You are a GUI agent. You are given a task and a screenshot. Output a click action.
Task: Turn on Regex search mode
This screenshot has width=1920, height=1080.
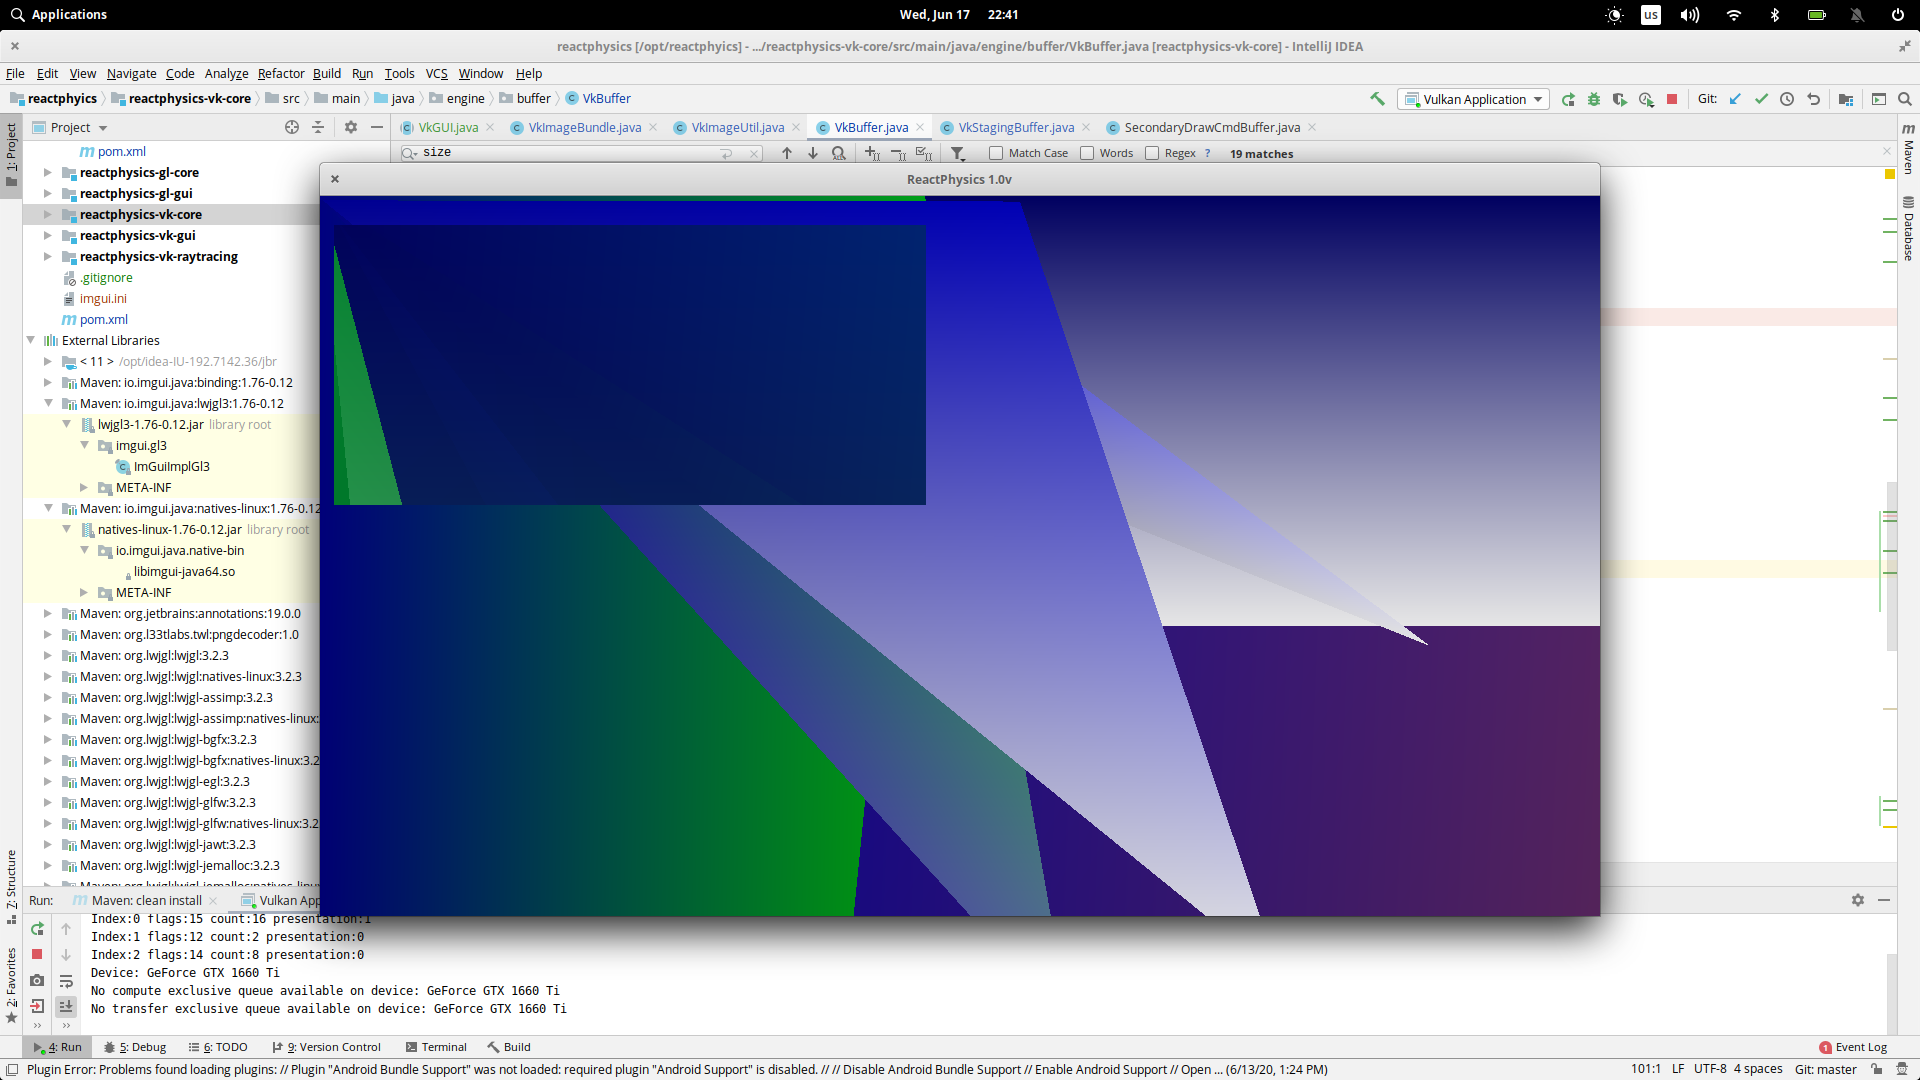pos(1154,153)
